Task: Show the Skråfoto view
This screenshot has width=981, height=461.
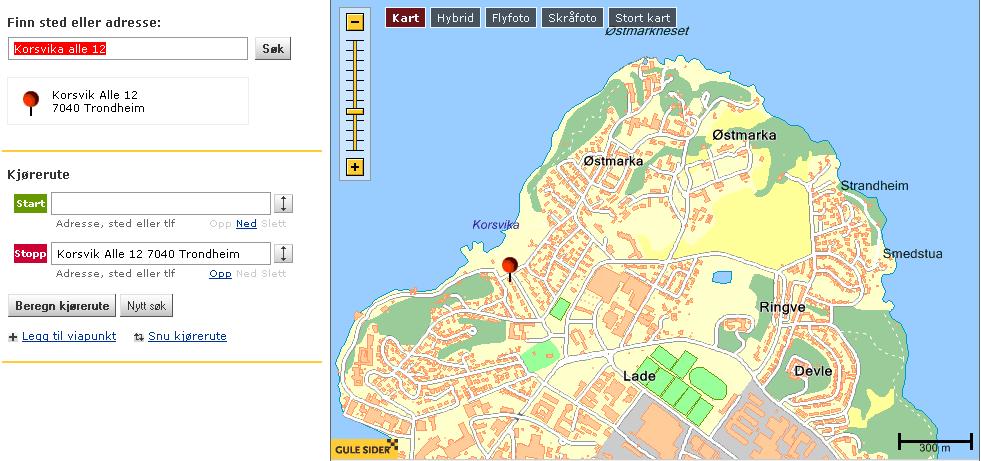Action: click(x=572, y=18)
